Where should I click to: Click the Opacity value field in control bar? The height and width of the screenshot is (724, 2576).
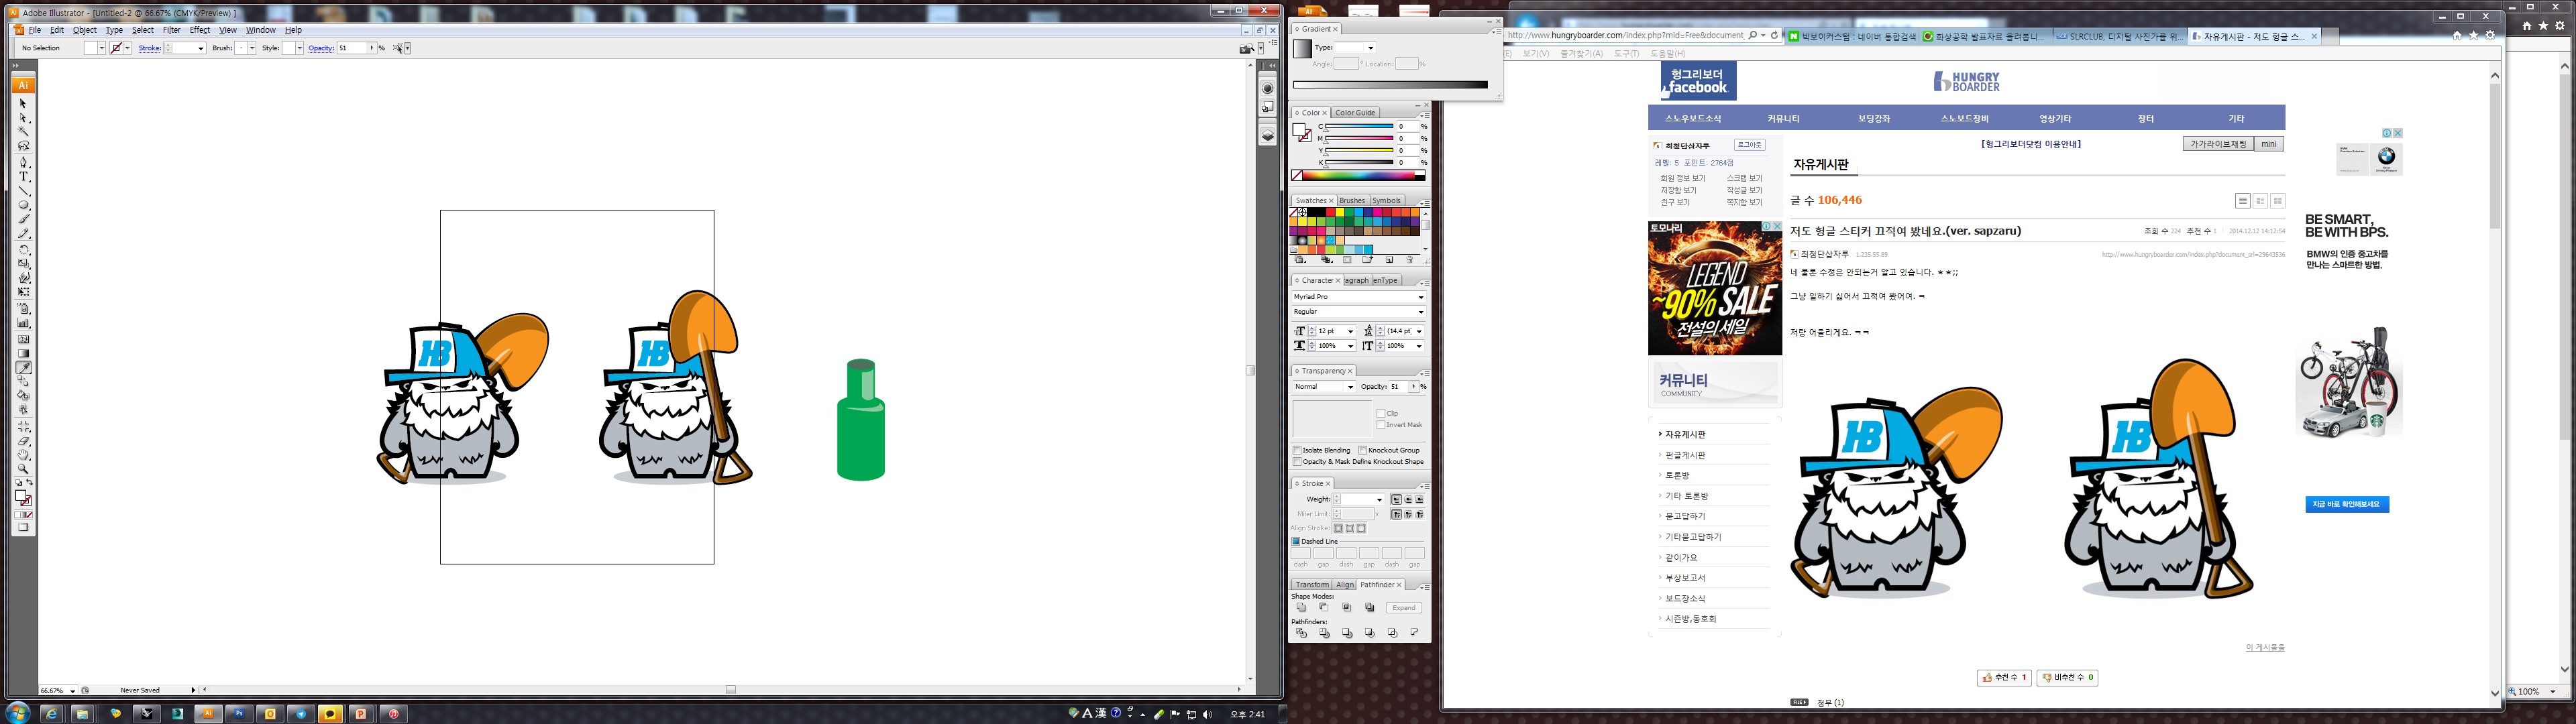point(353,48)
